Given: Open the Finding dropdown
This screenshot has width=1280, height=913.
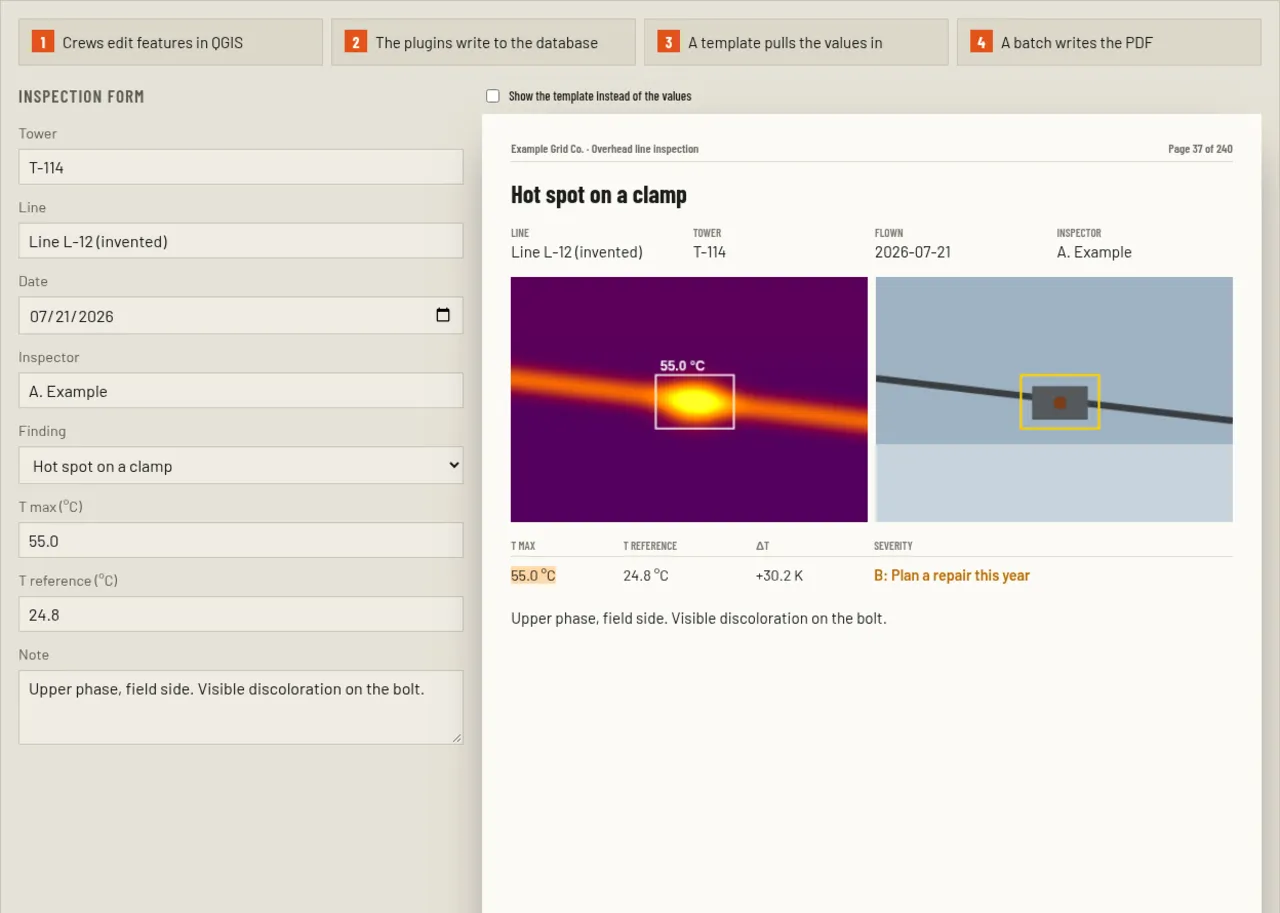Looking at the screenshot, I should [241, 466].
